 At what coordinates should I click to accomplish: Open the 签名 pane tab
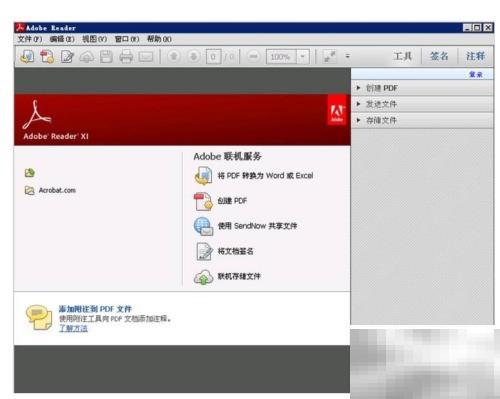pyautogui.click(x=439, y=56)
